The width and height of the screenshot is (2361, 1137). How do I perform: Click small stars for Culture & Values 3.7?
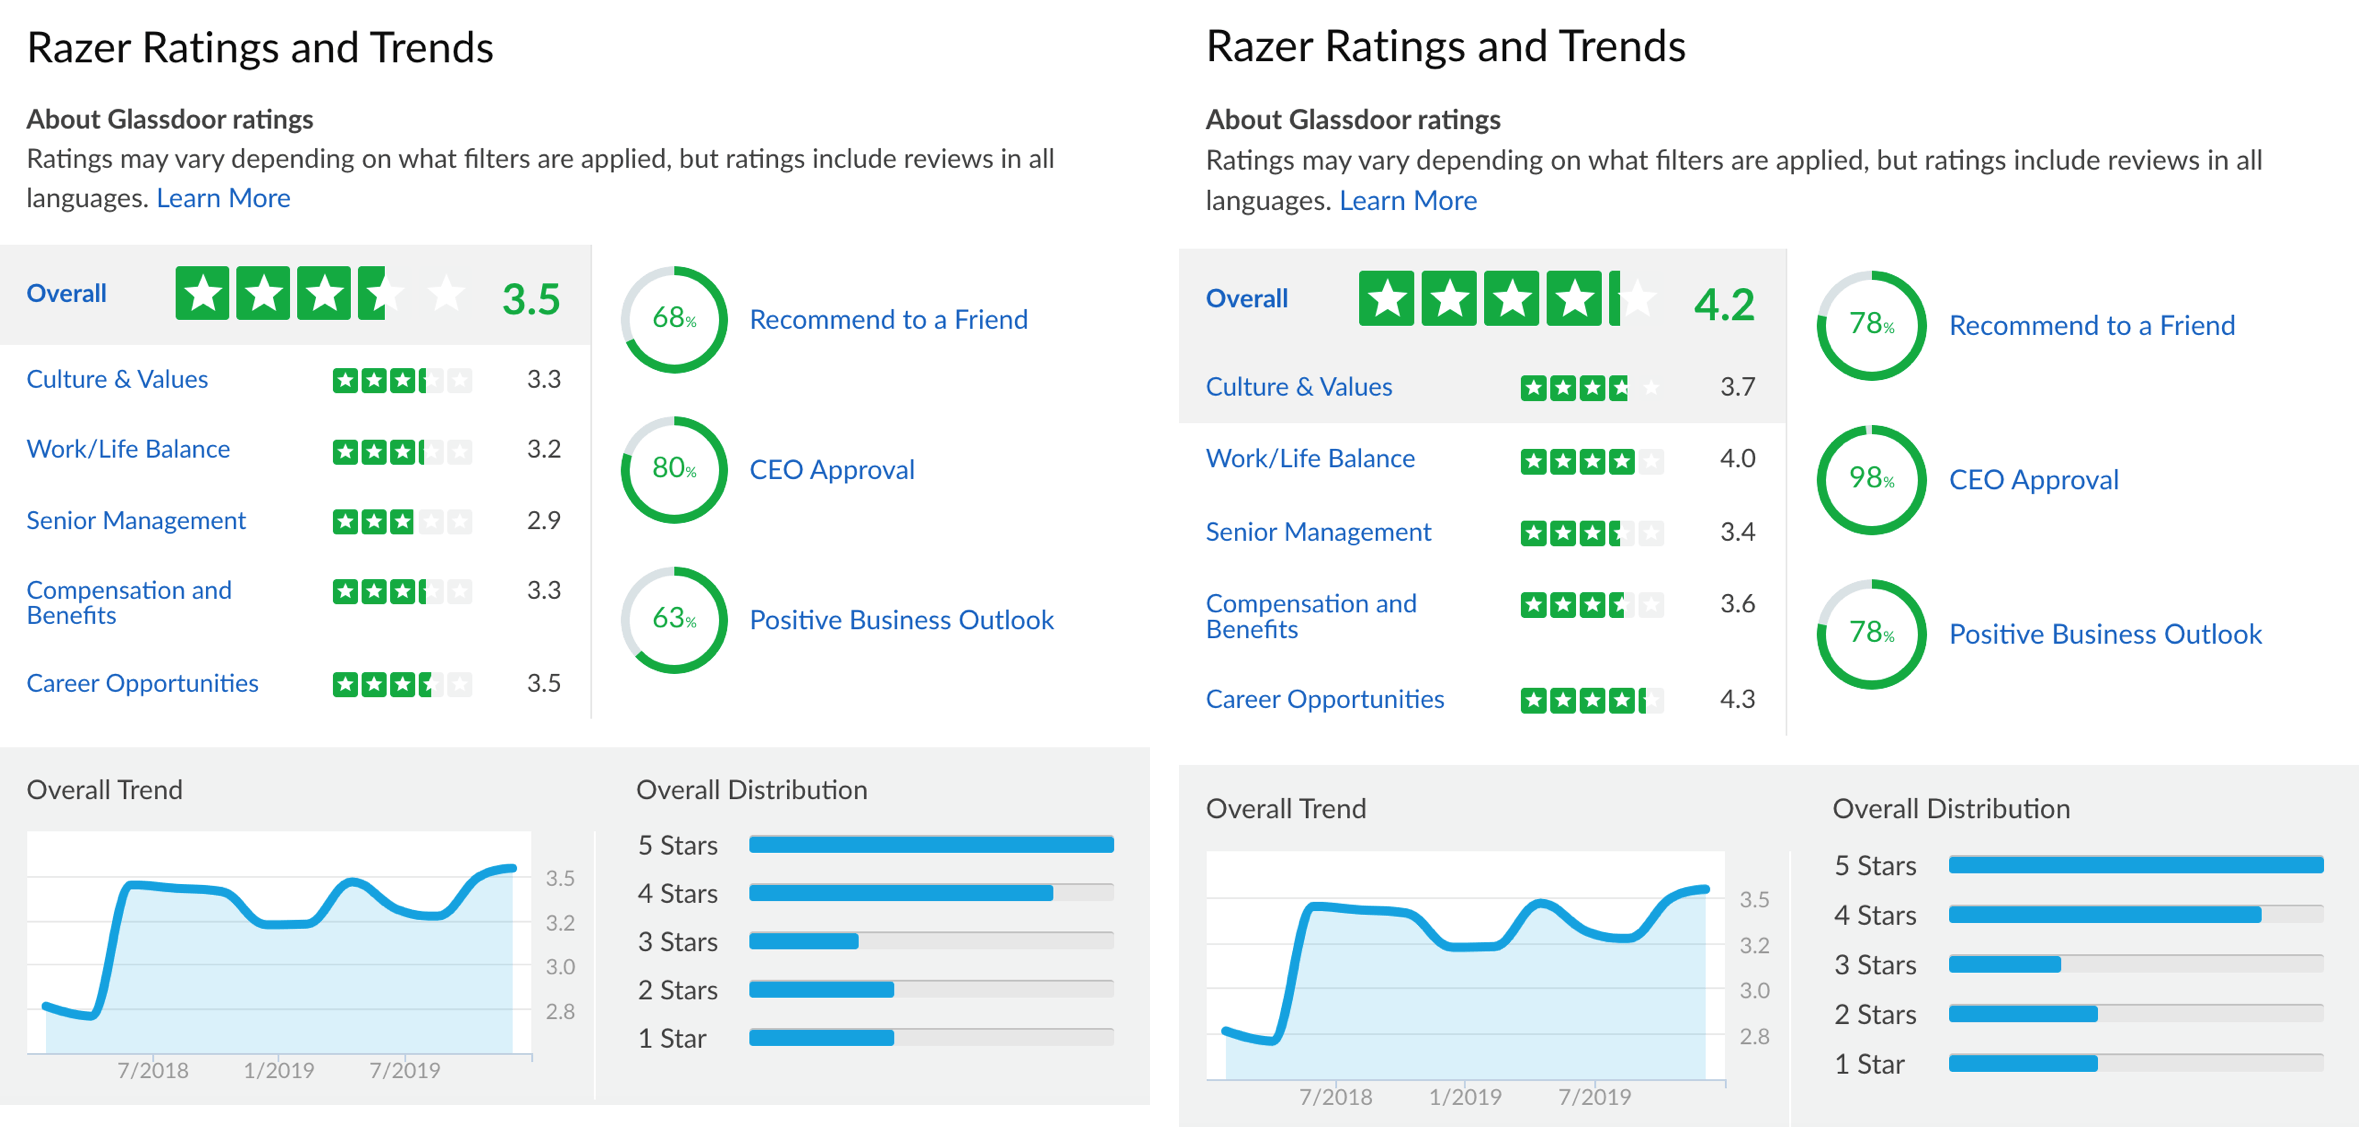tap(1592, 387)
